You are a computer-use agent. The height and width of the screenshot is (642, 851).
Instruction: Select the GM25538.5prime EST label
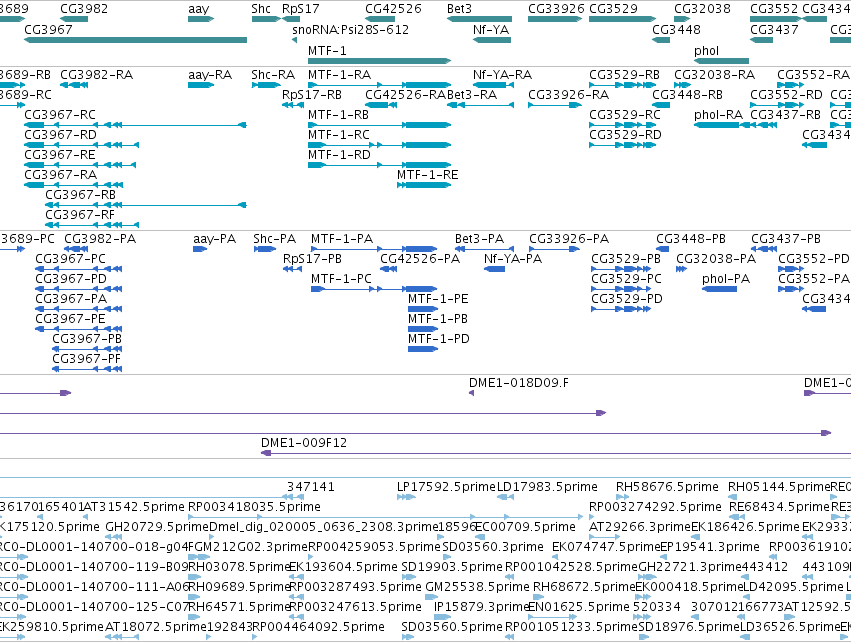(478, 587)
